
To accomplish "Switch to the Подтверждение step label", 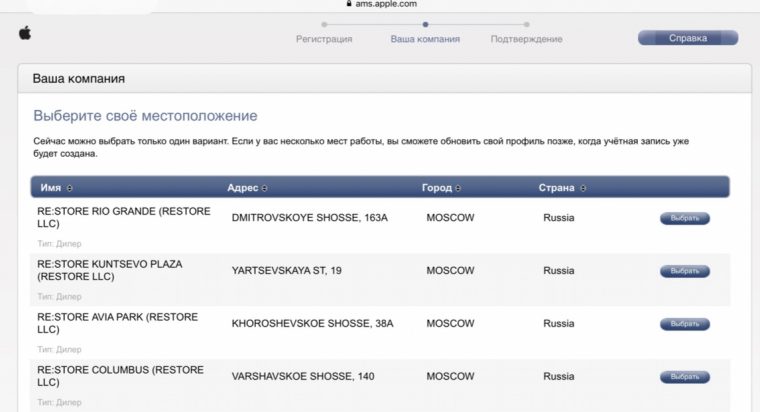I will (526, 39).
